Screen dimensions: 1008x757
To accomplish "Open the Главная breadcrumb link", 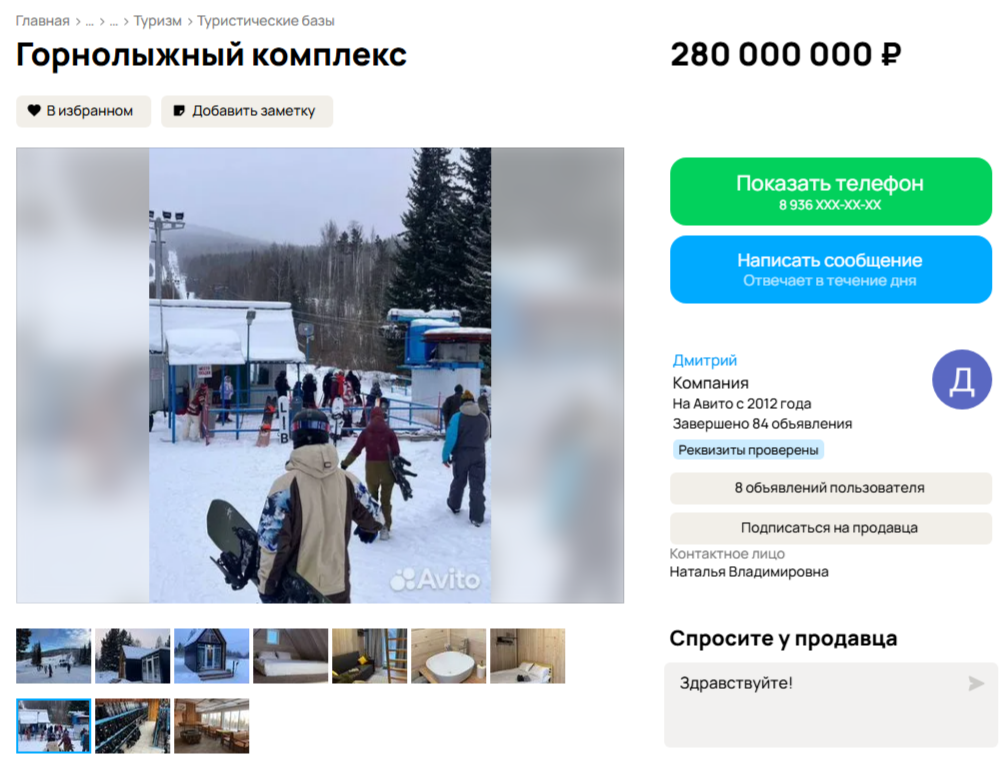I will pyautogui.click(x=42, y=21).
